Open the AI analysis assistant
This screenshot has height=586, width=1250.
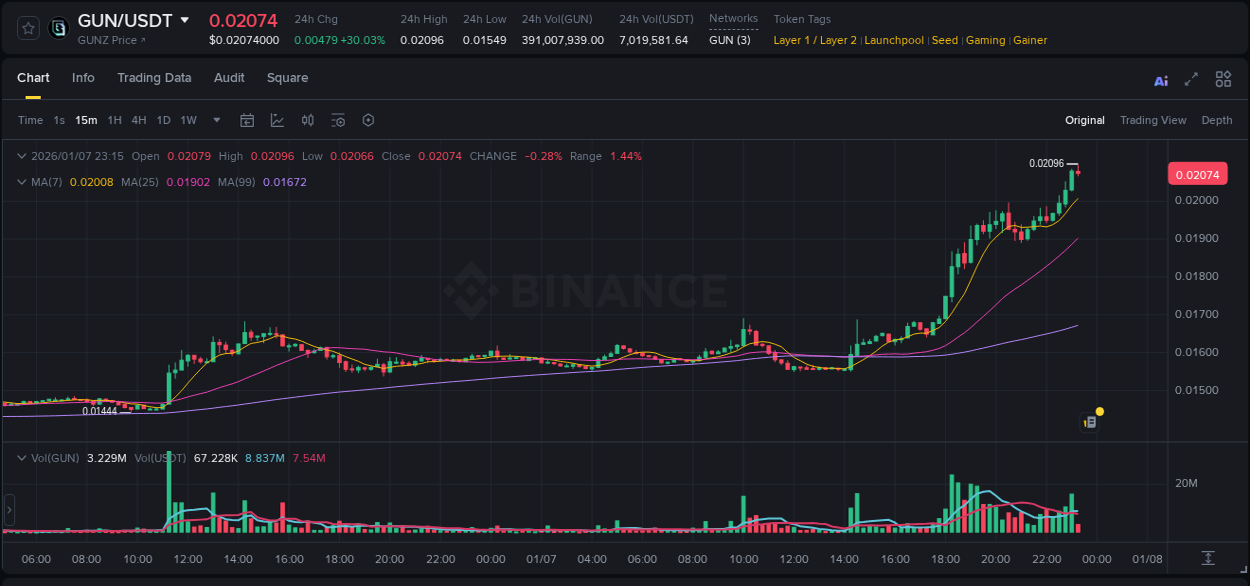[1160, 79]
